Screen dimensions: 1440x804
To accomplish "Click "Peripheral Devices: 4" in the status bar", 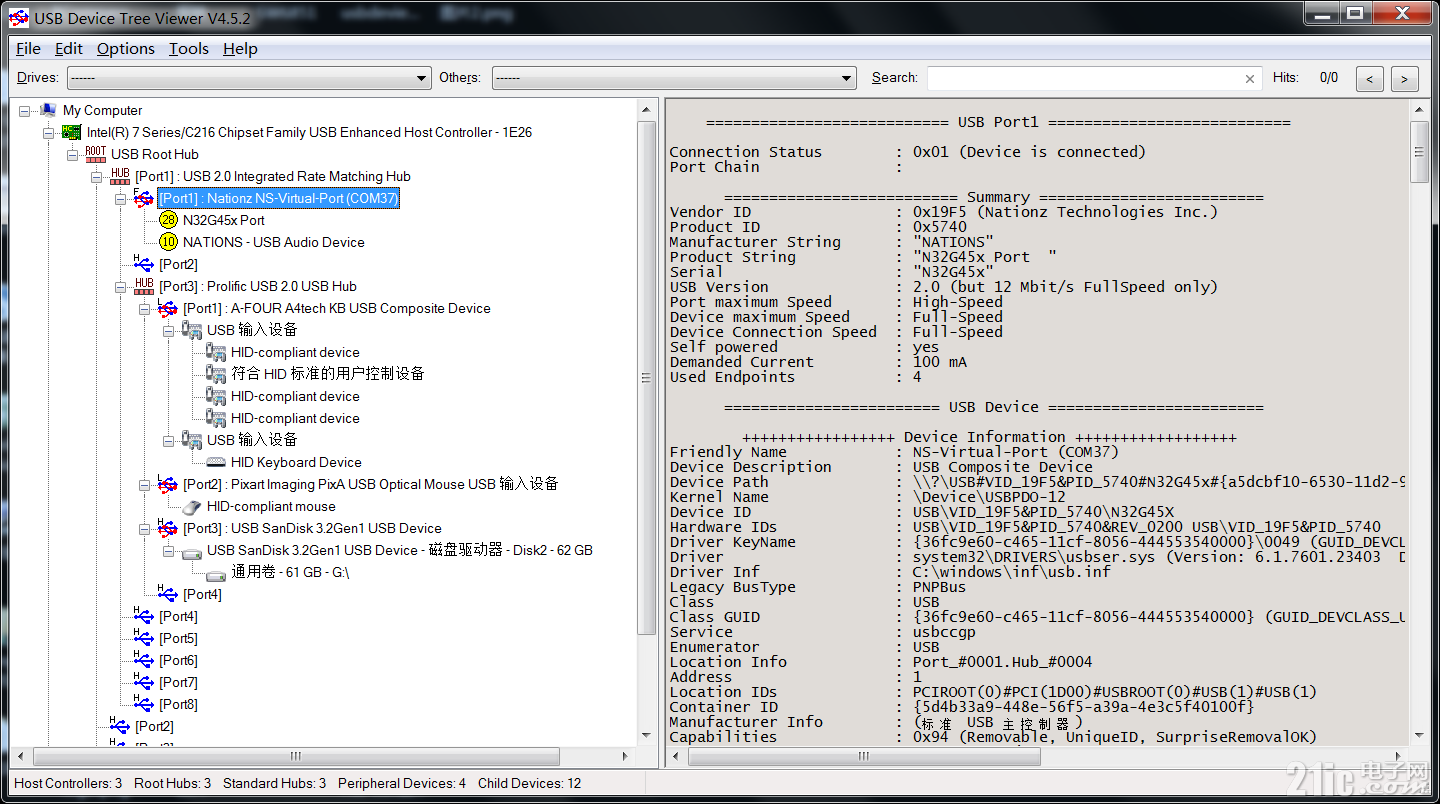I will 402,783.
